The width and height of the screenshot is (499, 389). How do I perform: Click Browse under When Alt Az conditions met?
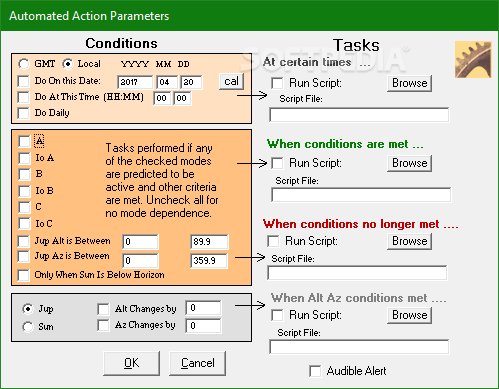click(409, 315)
